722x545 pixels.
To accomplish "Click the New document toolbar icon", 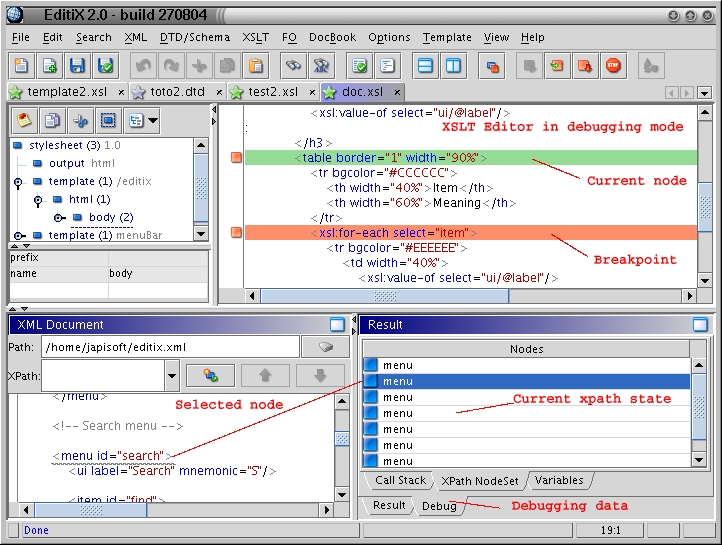I will (21, 66).
